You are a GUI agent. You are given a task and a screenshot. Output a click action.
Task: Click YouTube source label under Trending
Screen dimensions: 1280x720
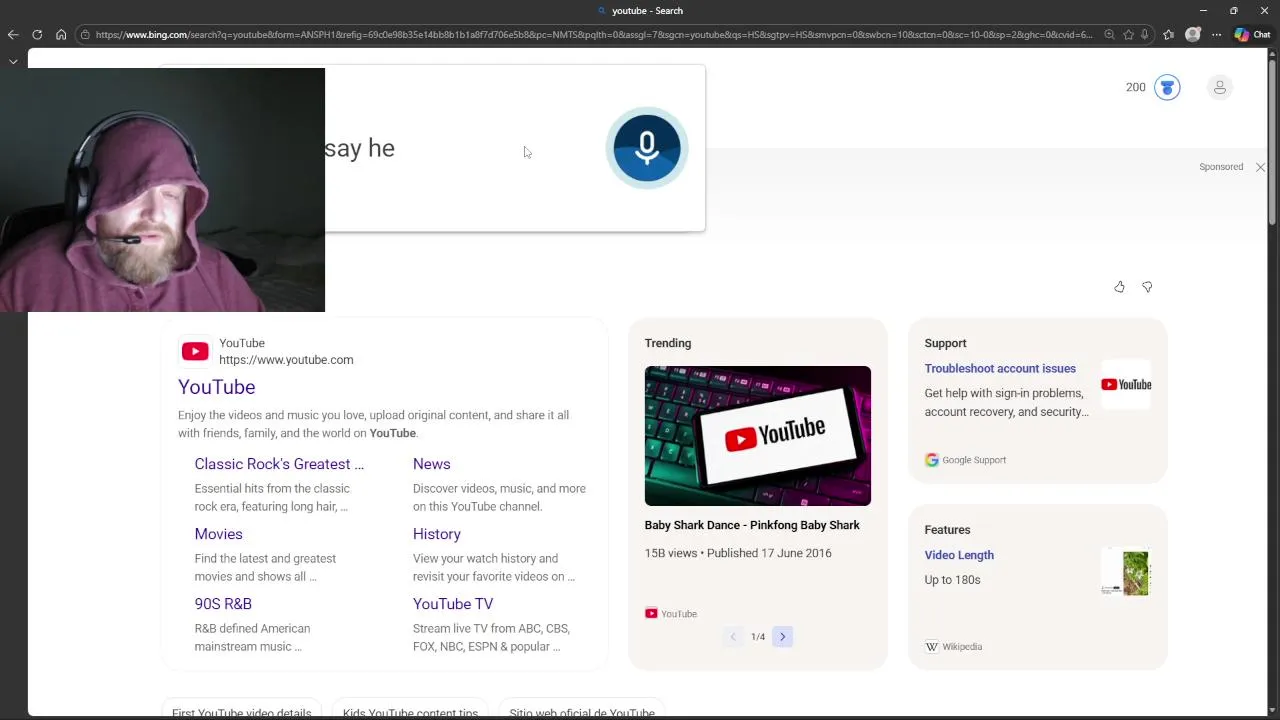[x=671, y=614]
